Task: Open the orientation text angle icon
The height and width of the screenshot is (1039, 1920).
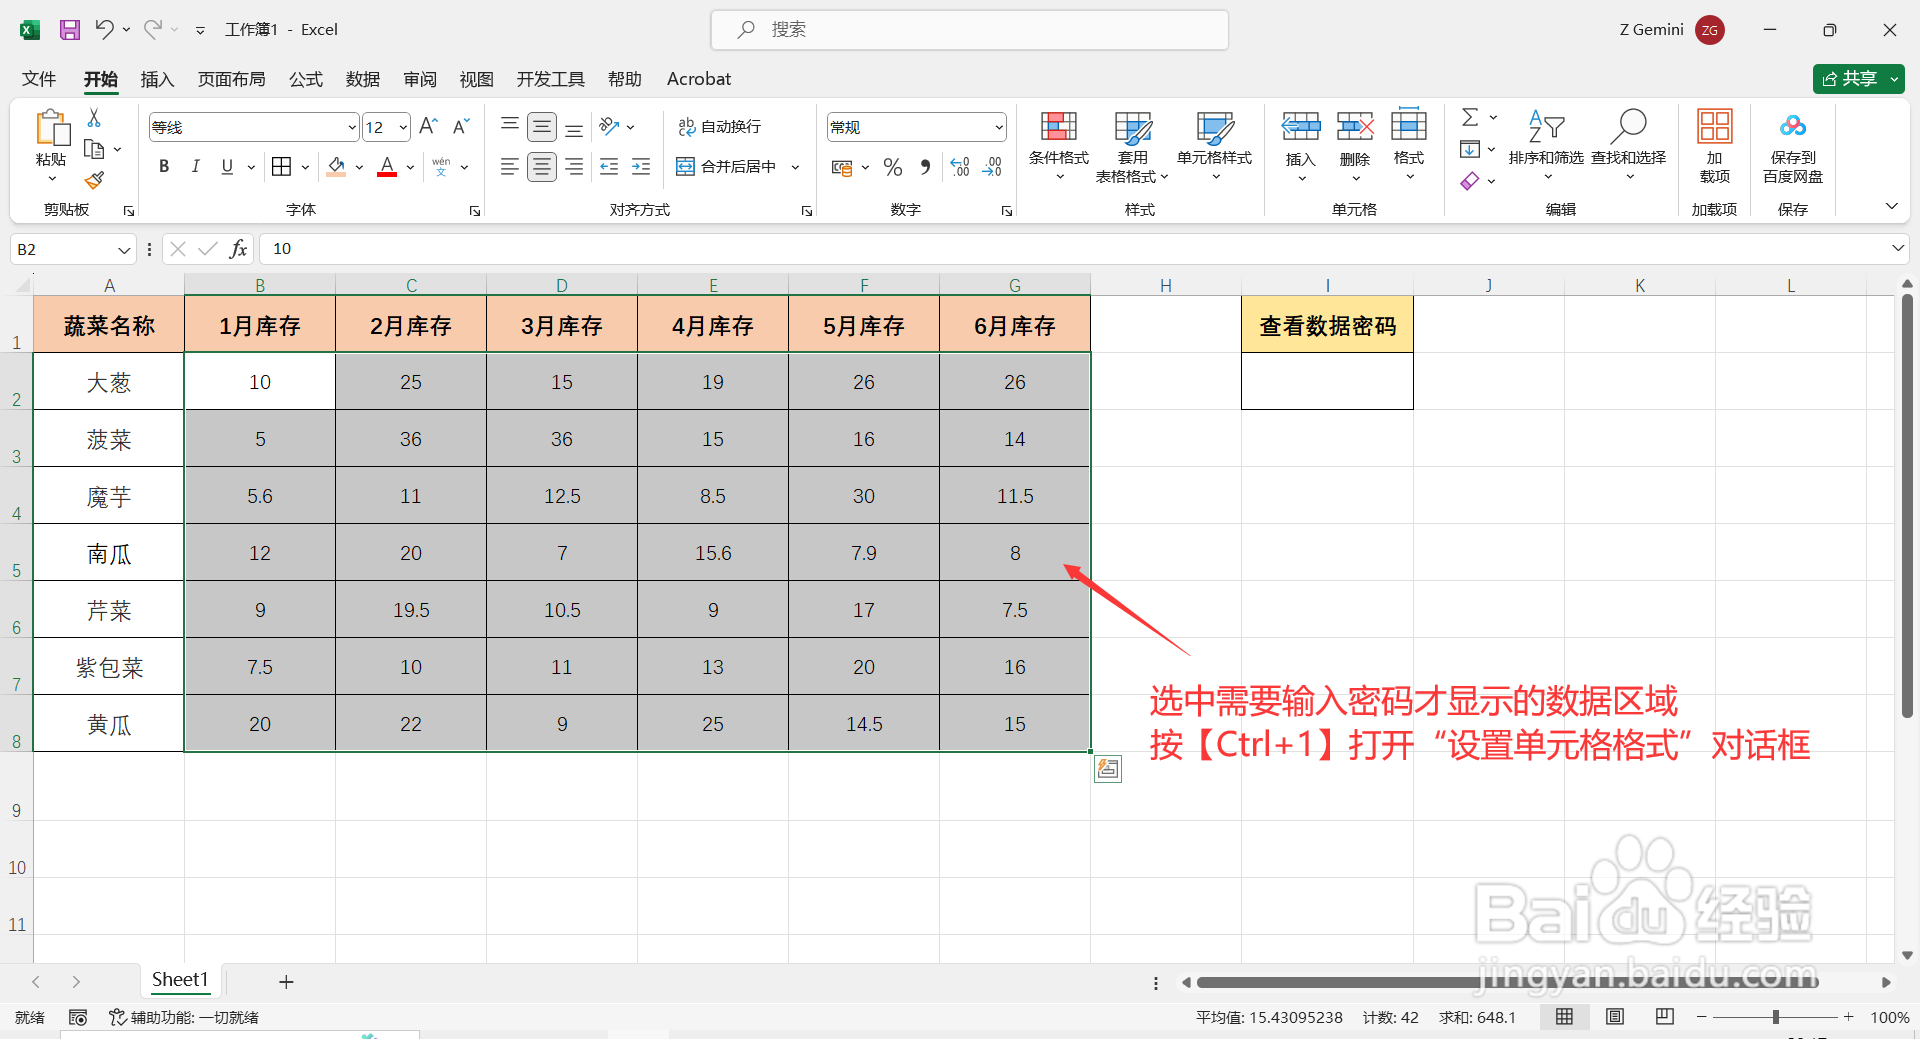Action: (609, 126)
